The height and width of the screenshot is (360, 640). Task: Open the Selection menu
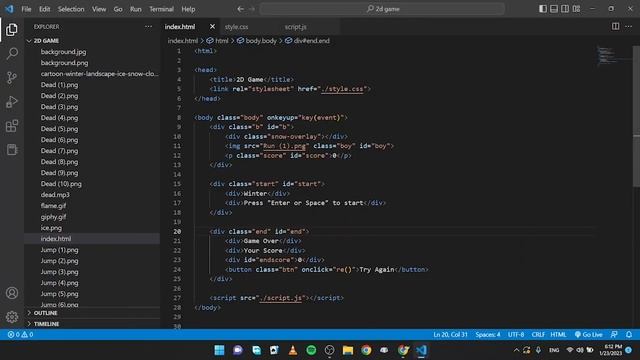pos(71,9)
